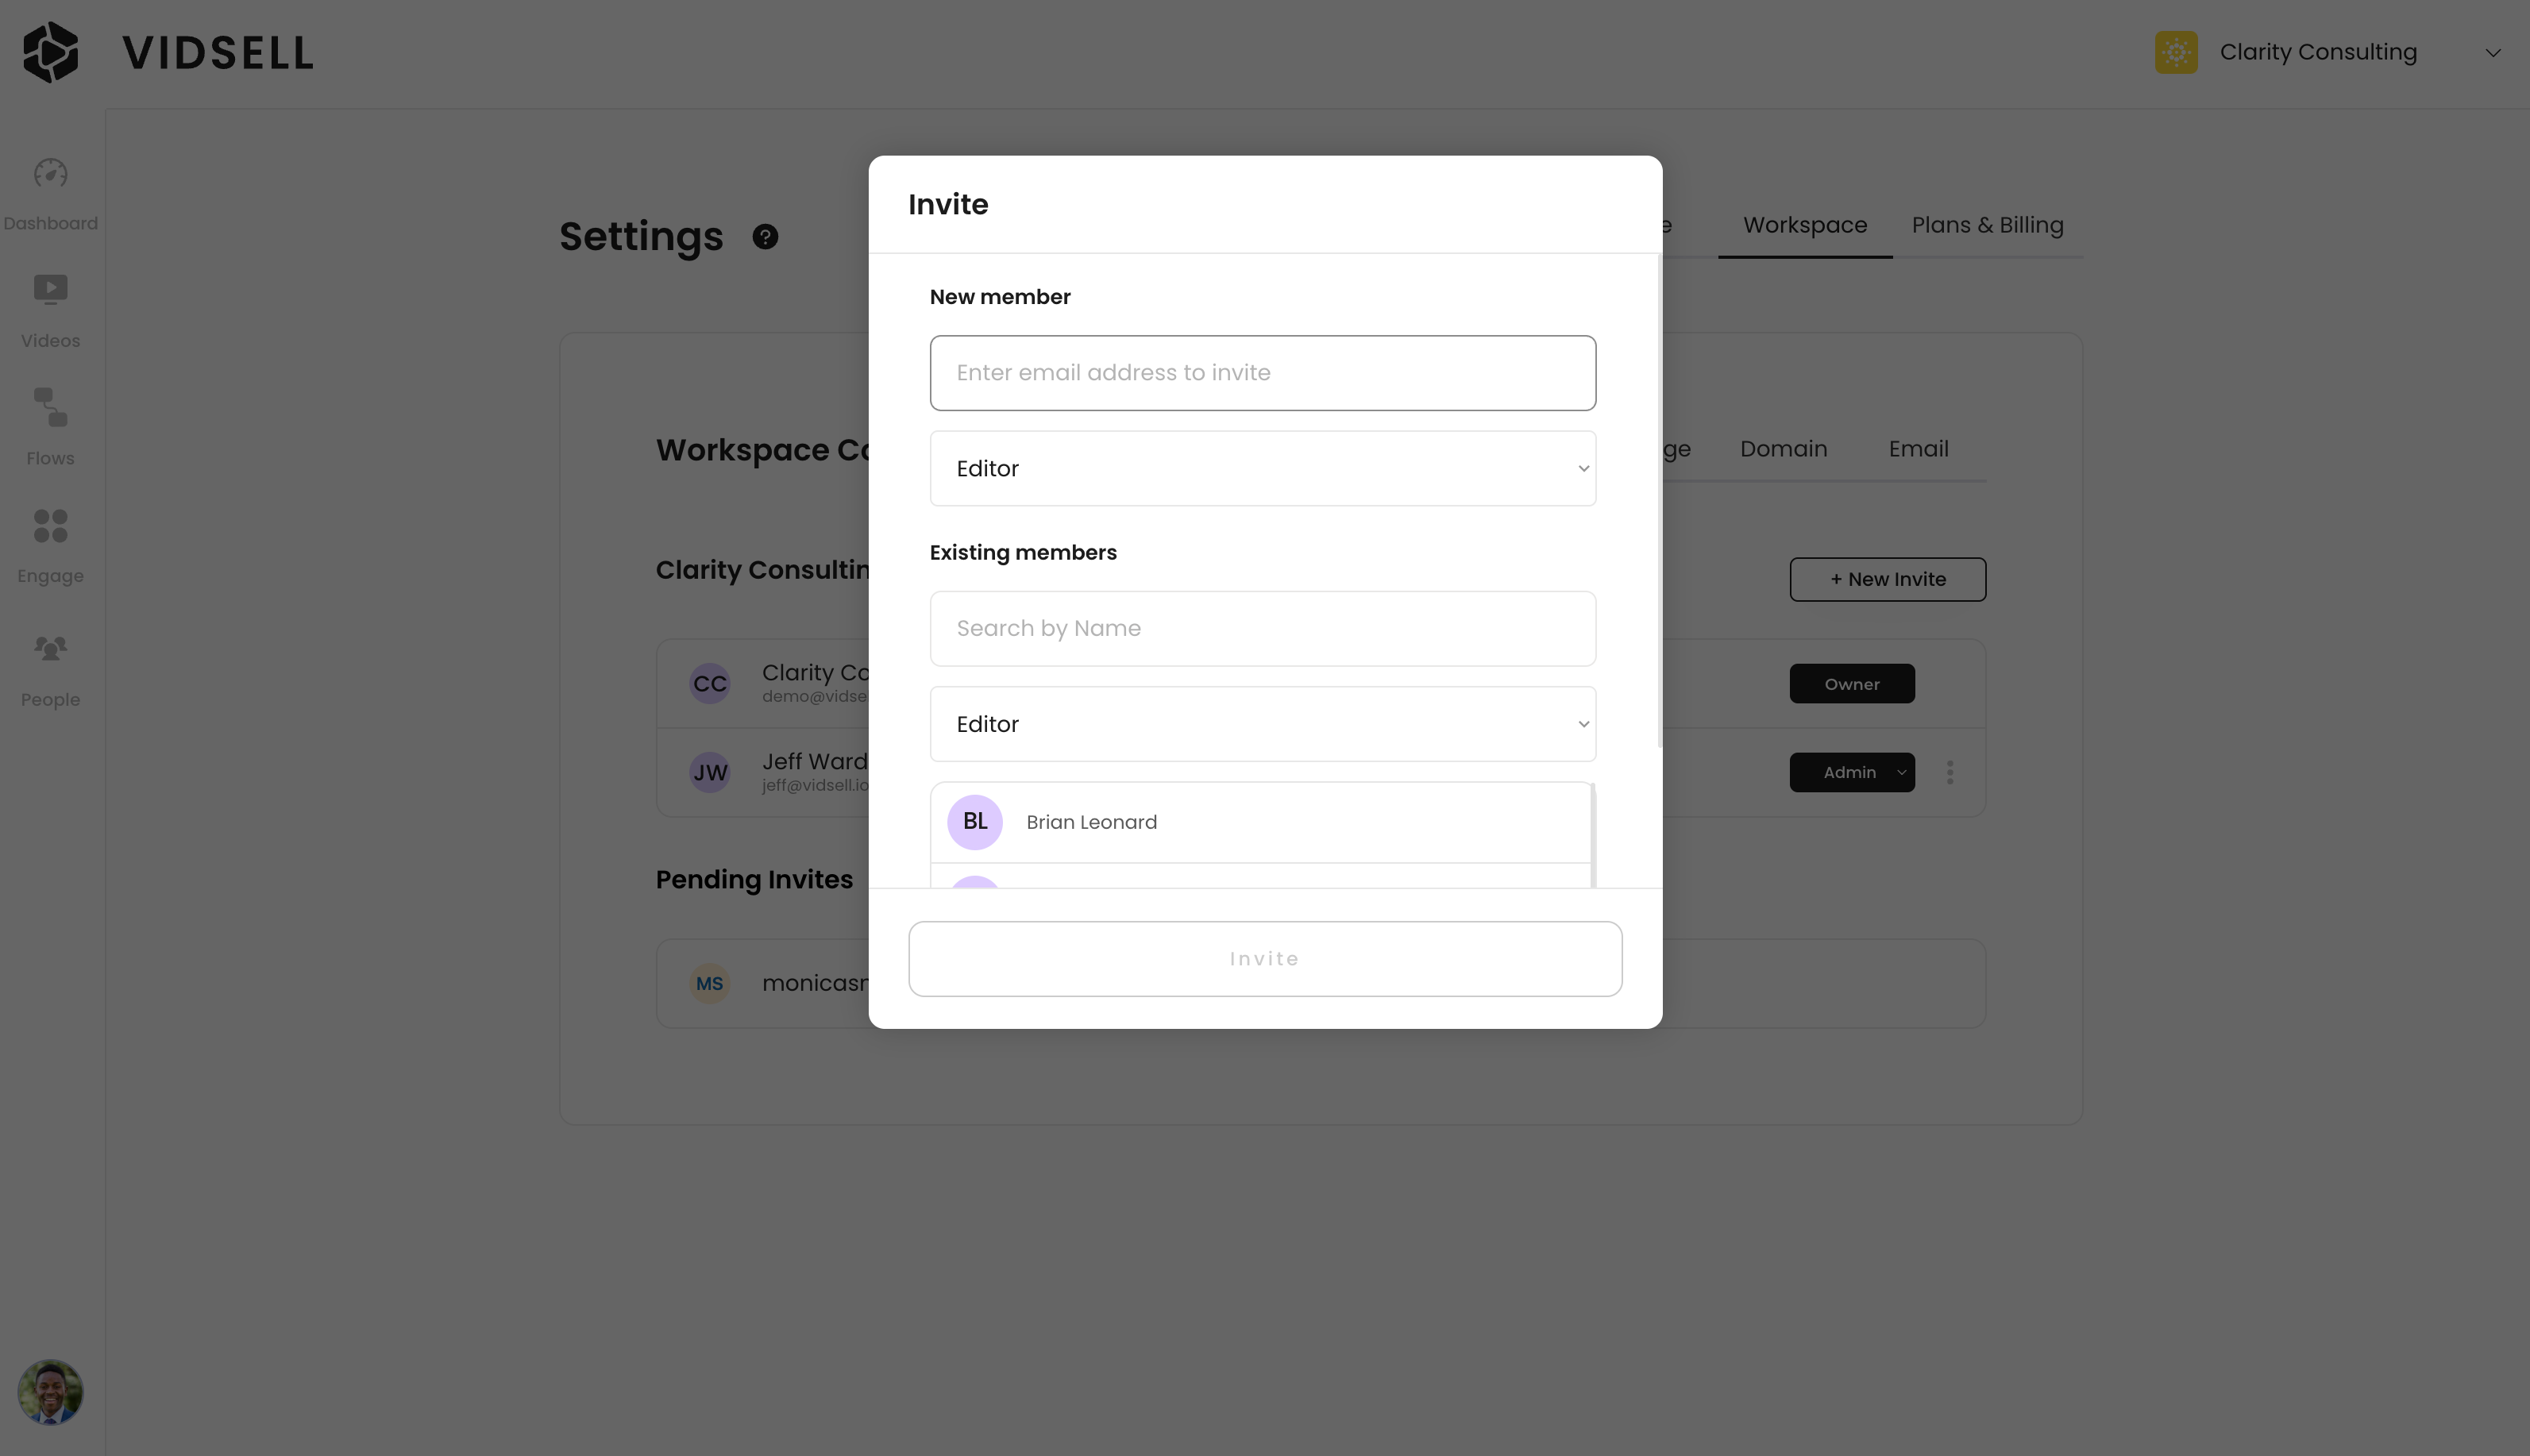Click the email address input field
The height and width of the screenshot is (1456, 2530).
(1262, 373)
